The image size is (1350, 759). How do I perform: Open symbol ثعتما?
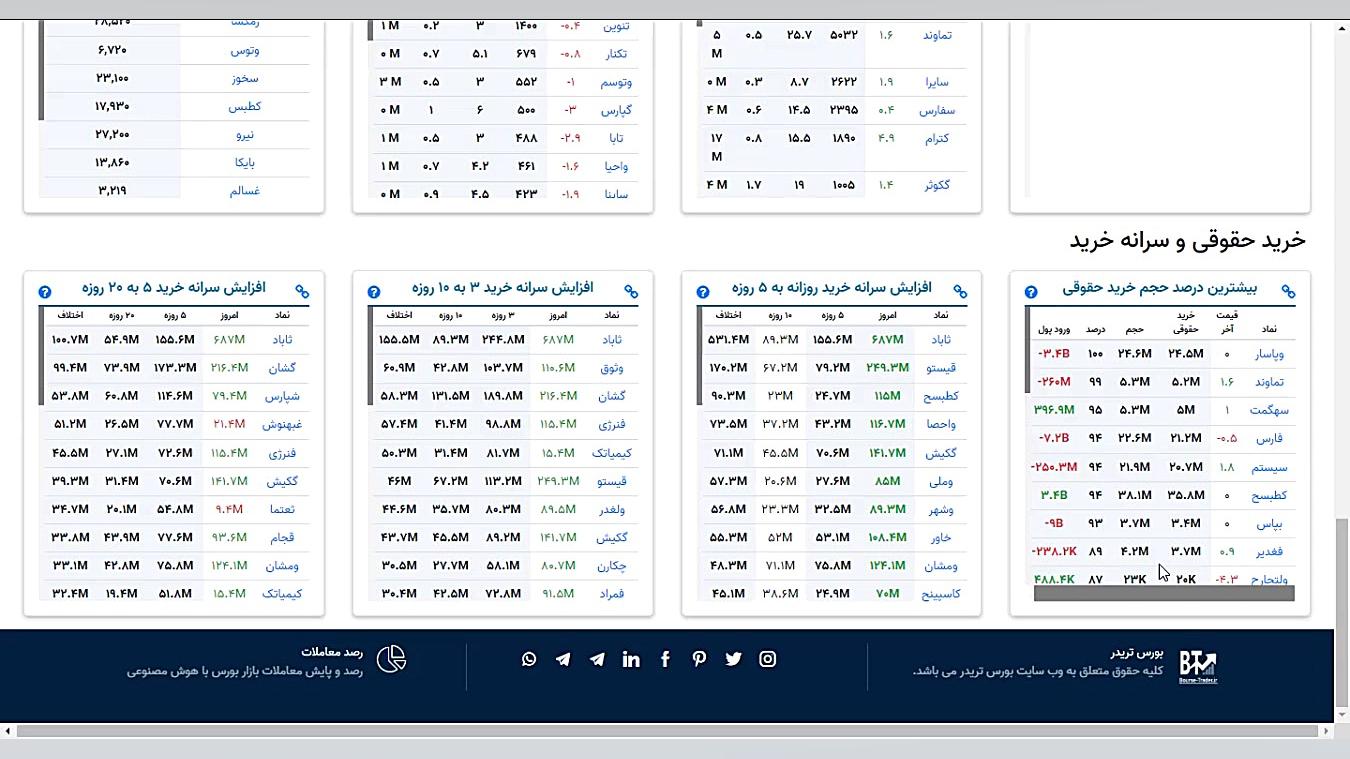(x=283, y=509)
